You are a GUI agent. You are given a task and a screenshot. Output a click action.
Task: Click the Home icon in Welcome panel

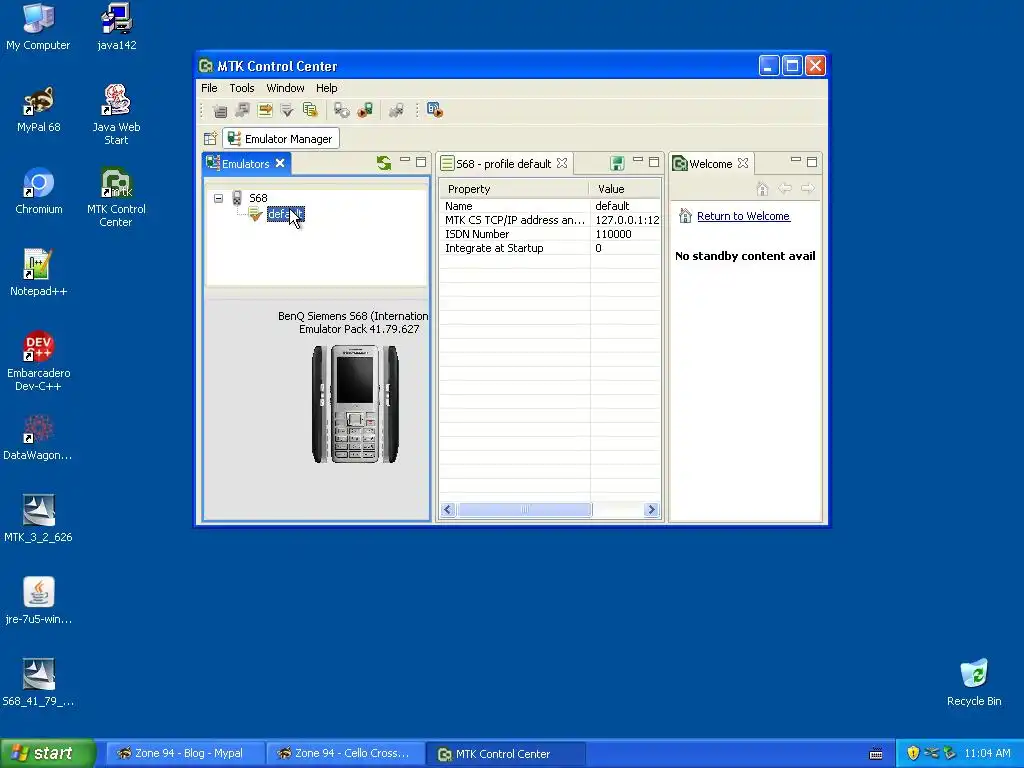[x=762, y=189]
